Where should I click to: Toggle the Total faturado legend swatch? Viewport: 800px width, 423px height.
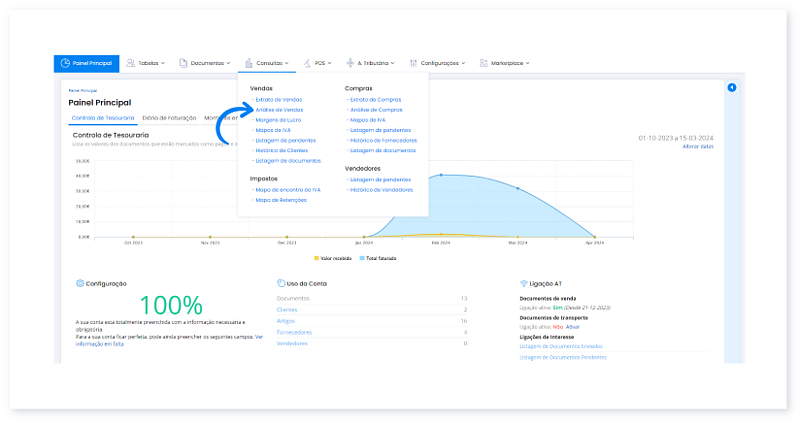pyautogui.click(x=362, y=258)
